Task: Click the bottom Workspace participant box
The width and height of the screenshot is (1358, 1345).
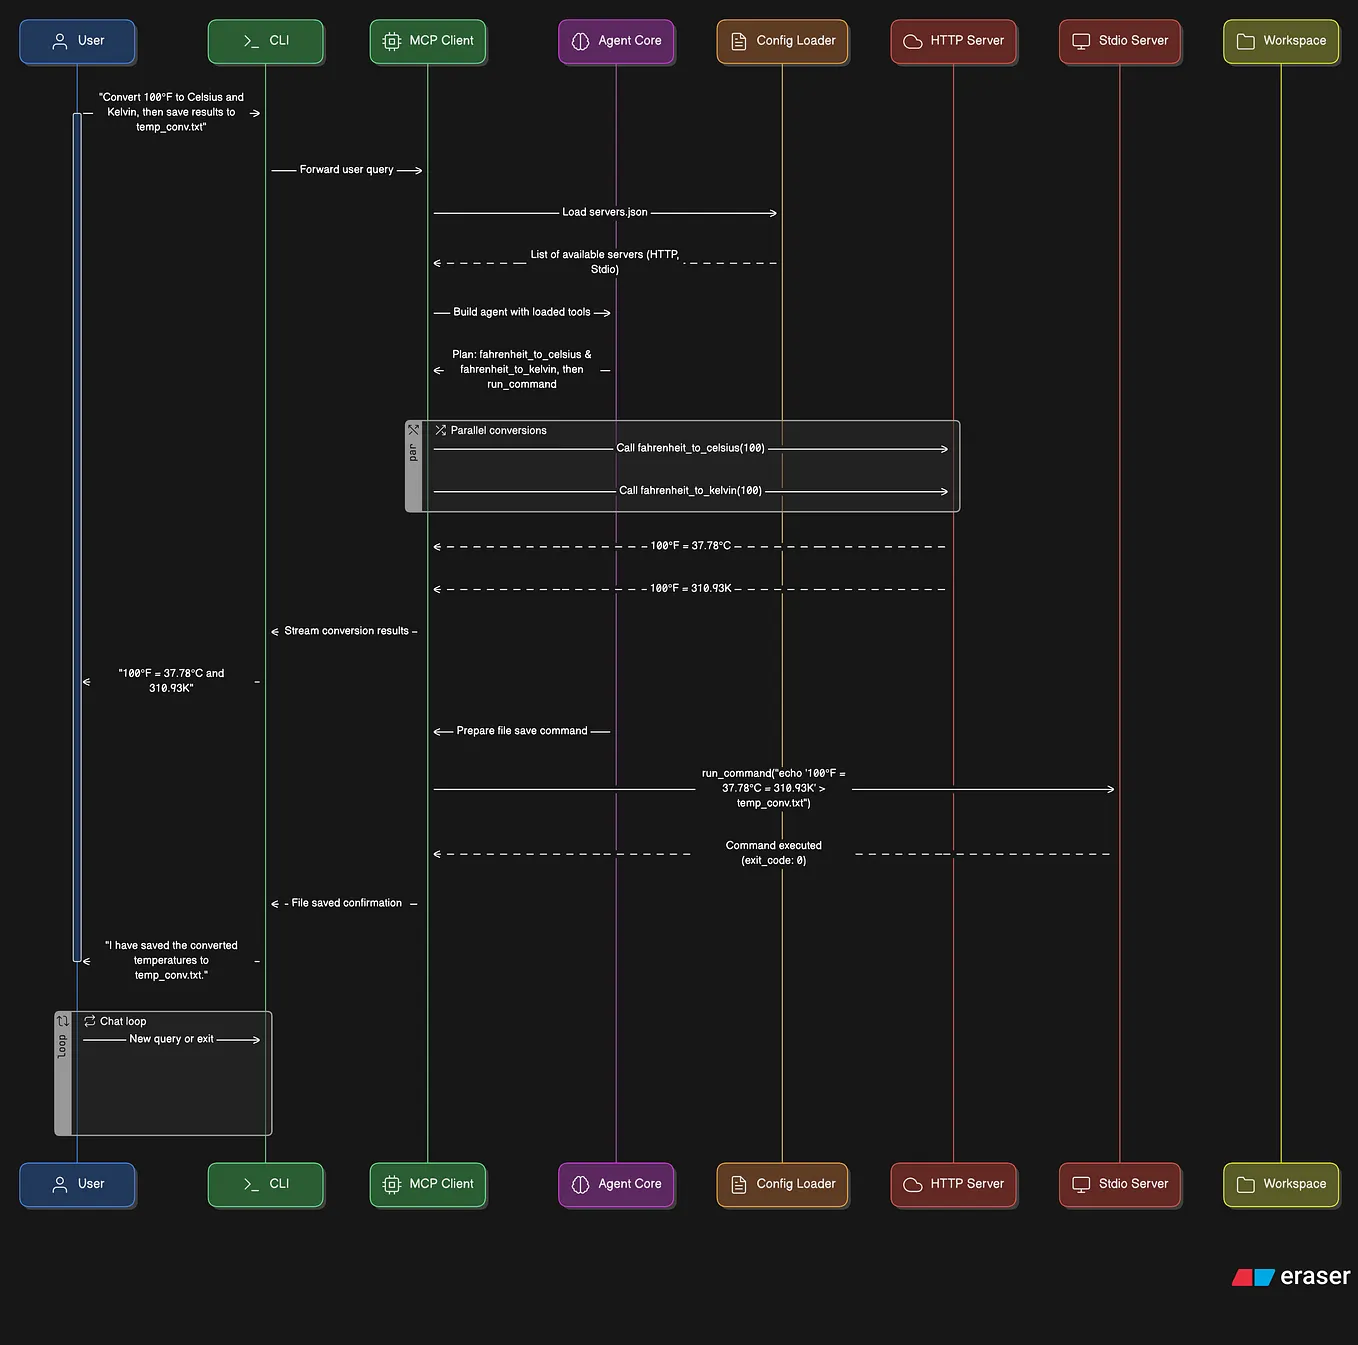Action: pyautogui.click(x=1281, y=1184)
